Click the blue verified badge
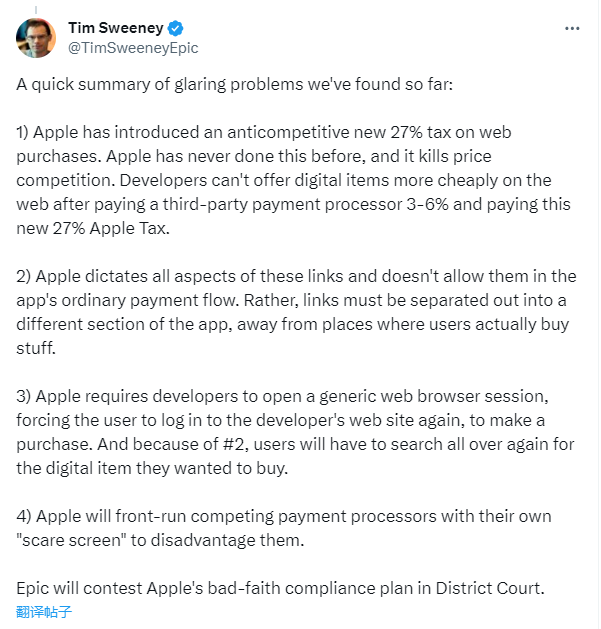Screen dimensions: 601x629 (175, 28)
